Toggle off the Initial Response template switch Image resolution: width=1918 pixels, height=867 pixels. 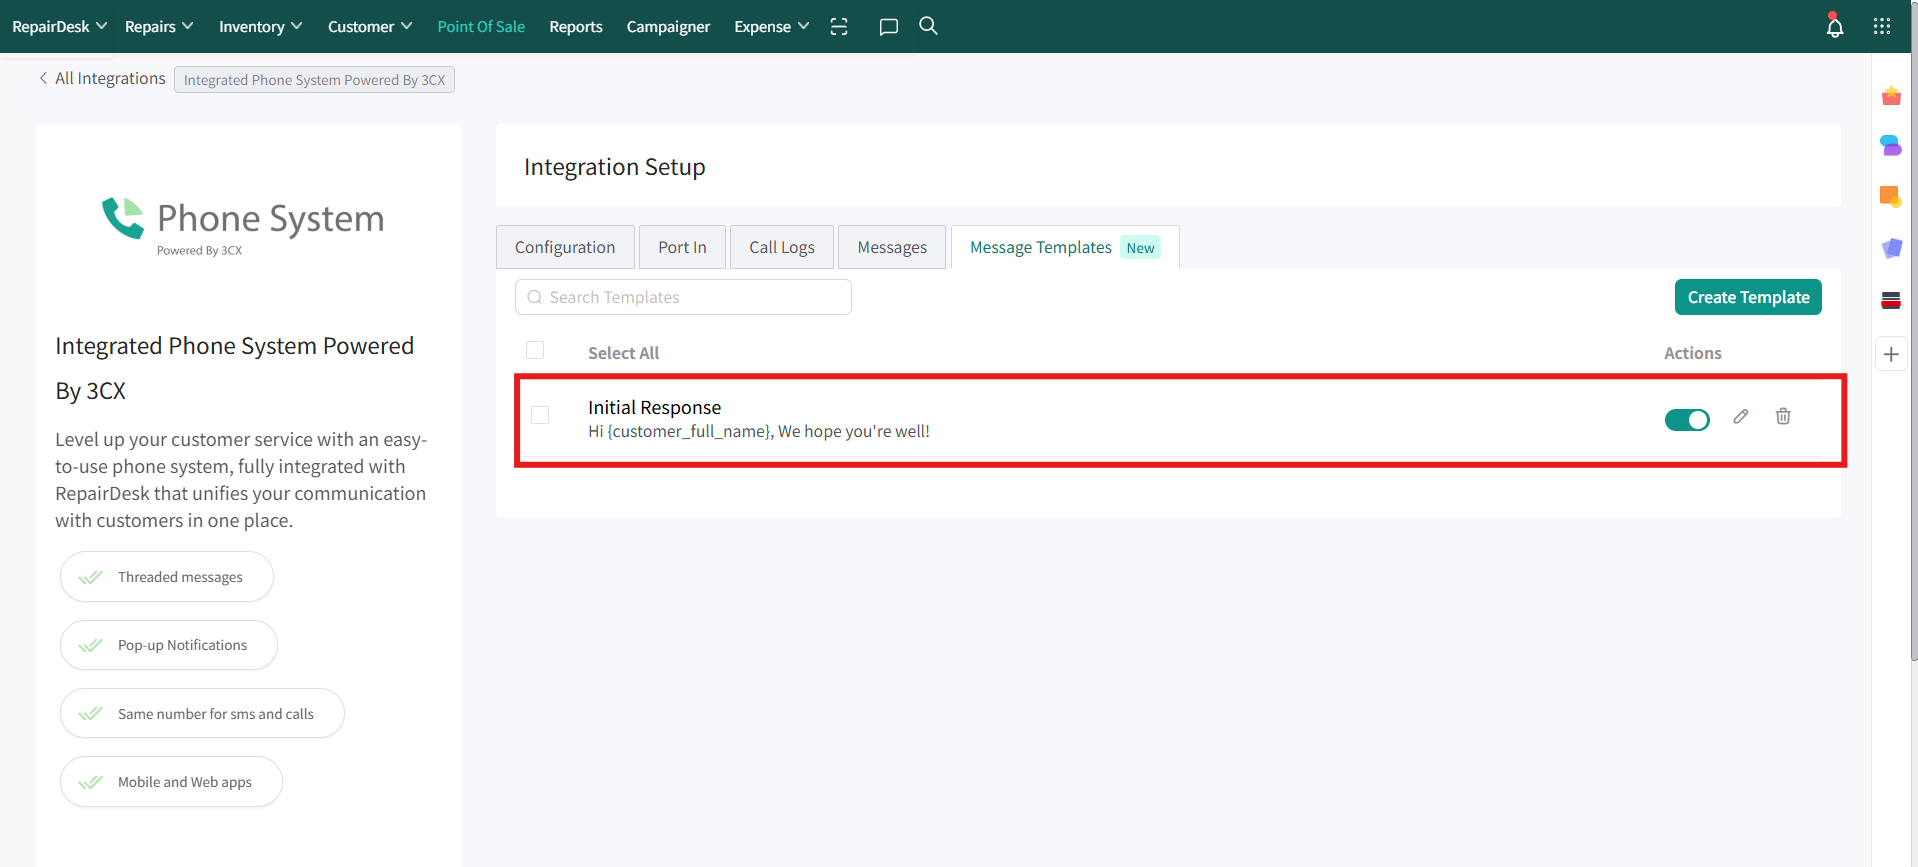(1687, 420)
